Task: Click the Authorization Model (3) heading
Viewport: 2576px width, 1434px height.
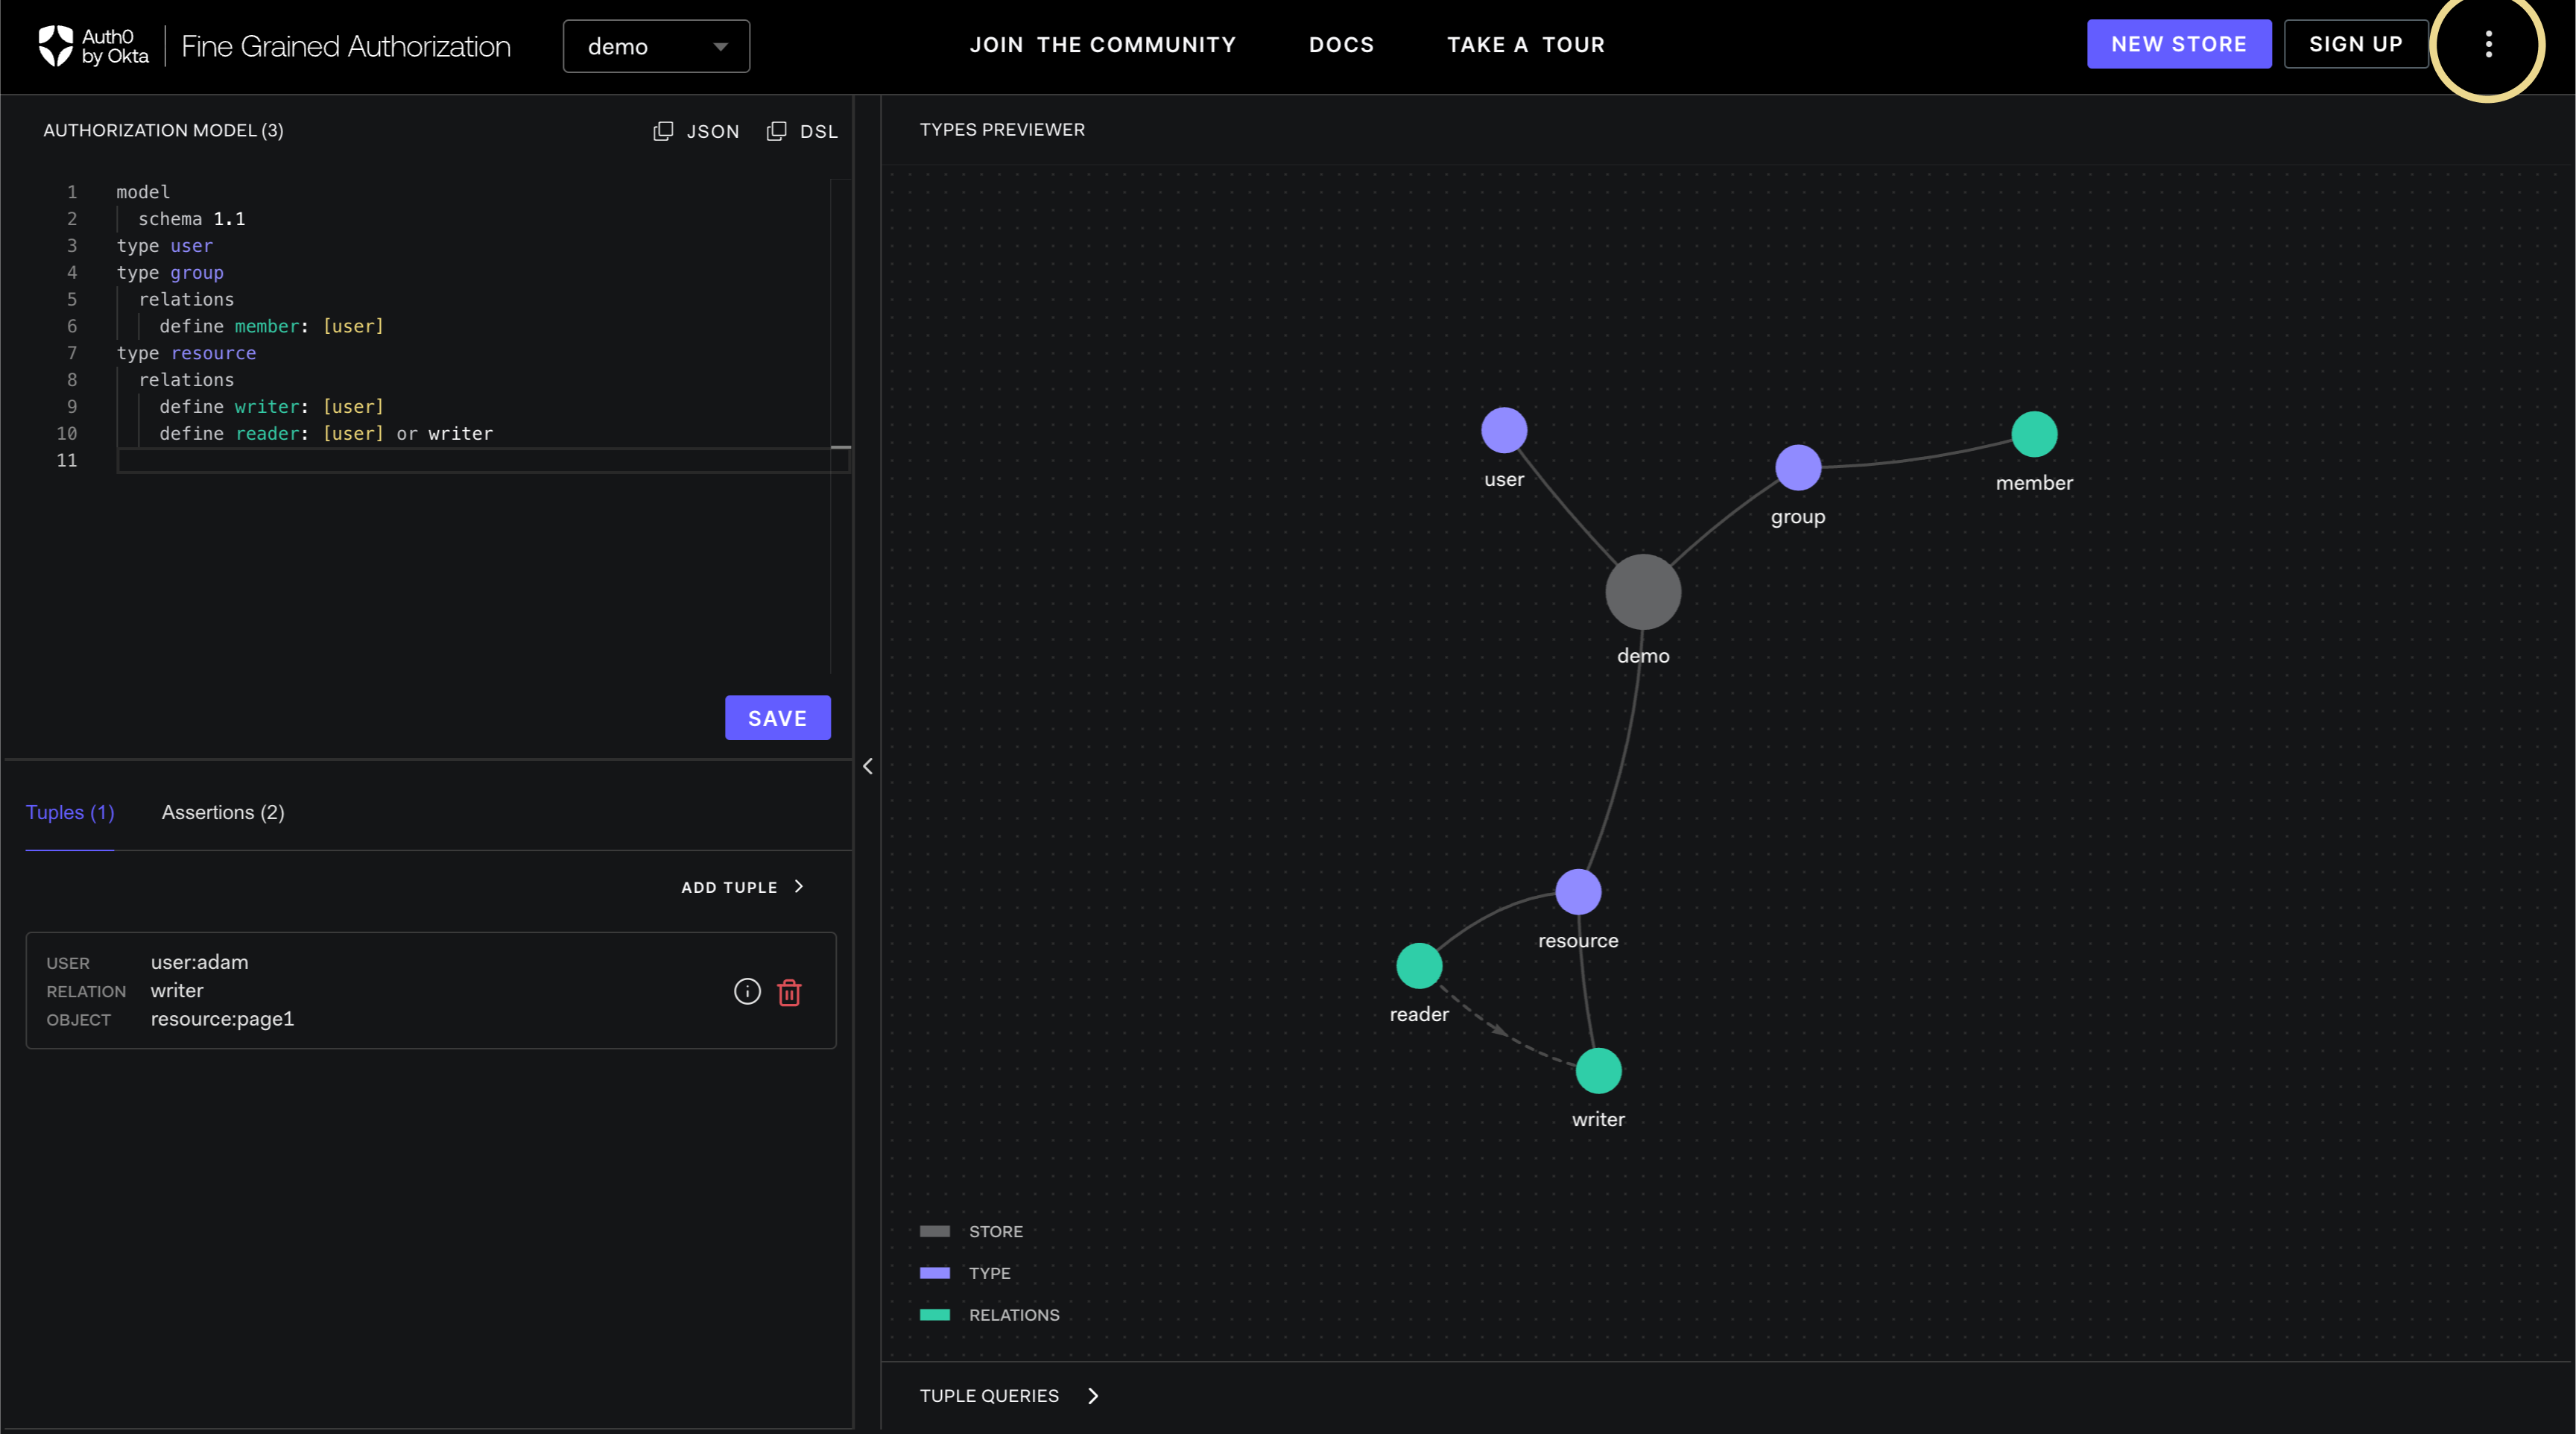Action: pos(163,130)
